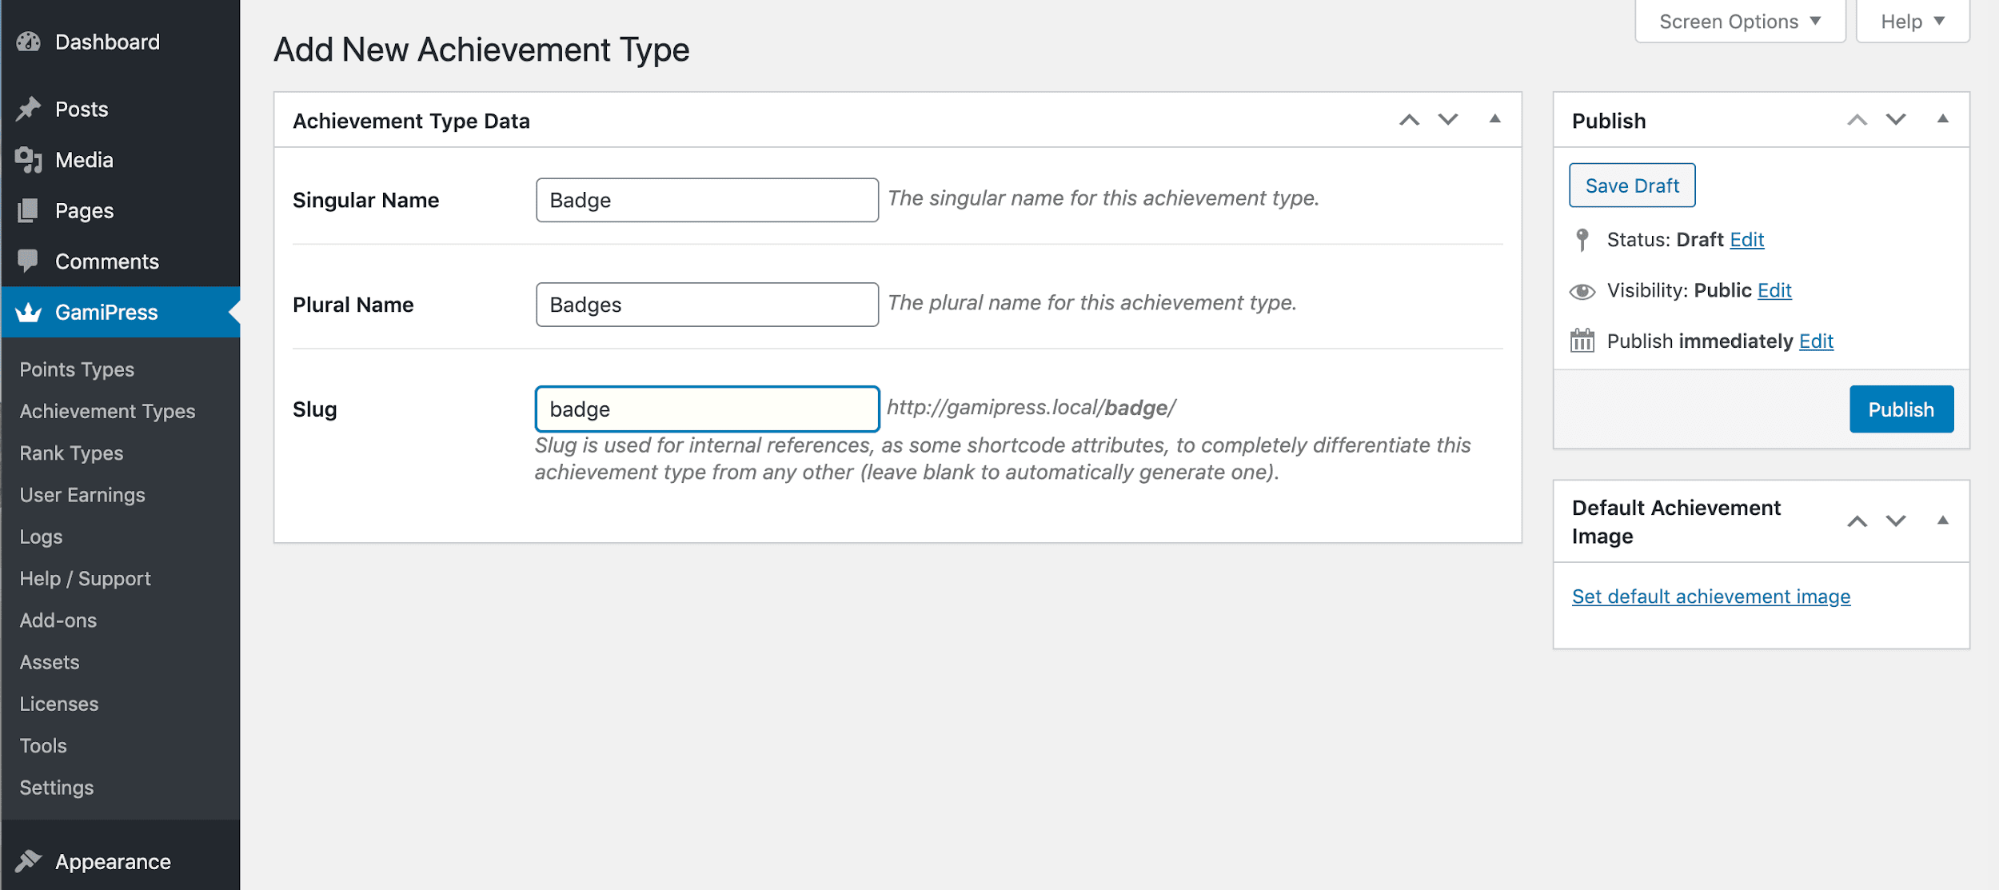Click the blue Publish button

(1901, 409)
